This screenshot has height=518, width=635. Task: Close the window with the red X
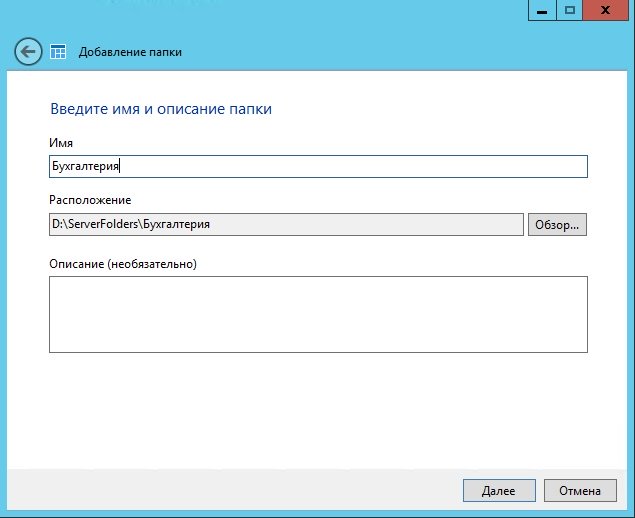(x=606, y=10)
